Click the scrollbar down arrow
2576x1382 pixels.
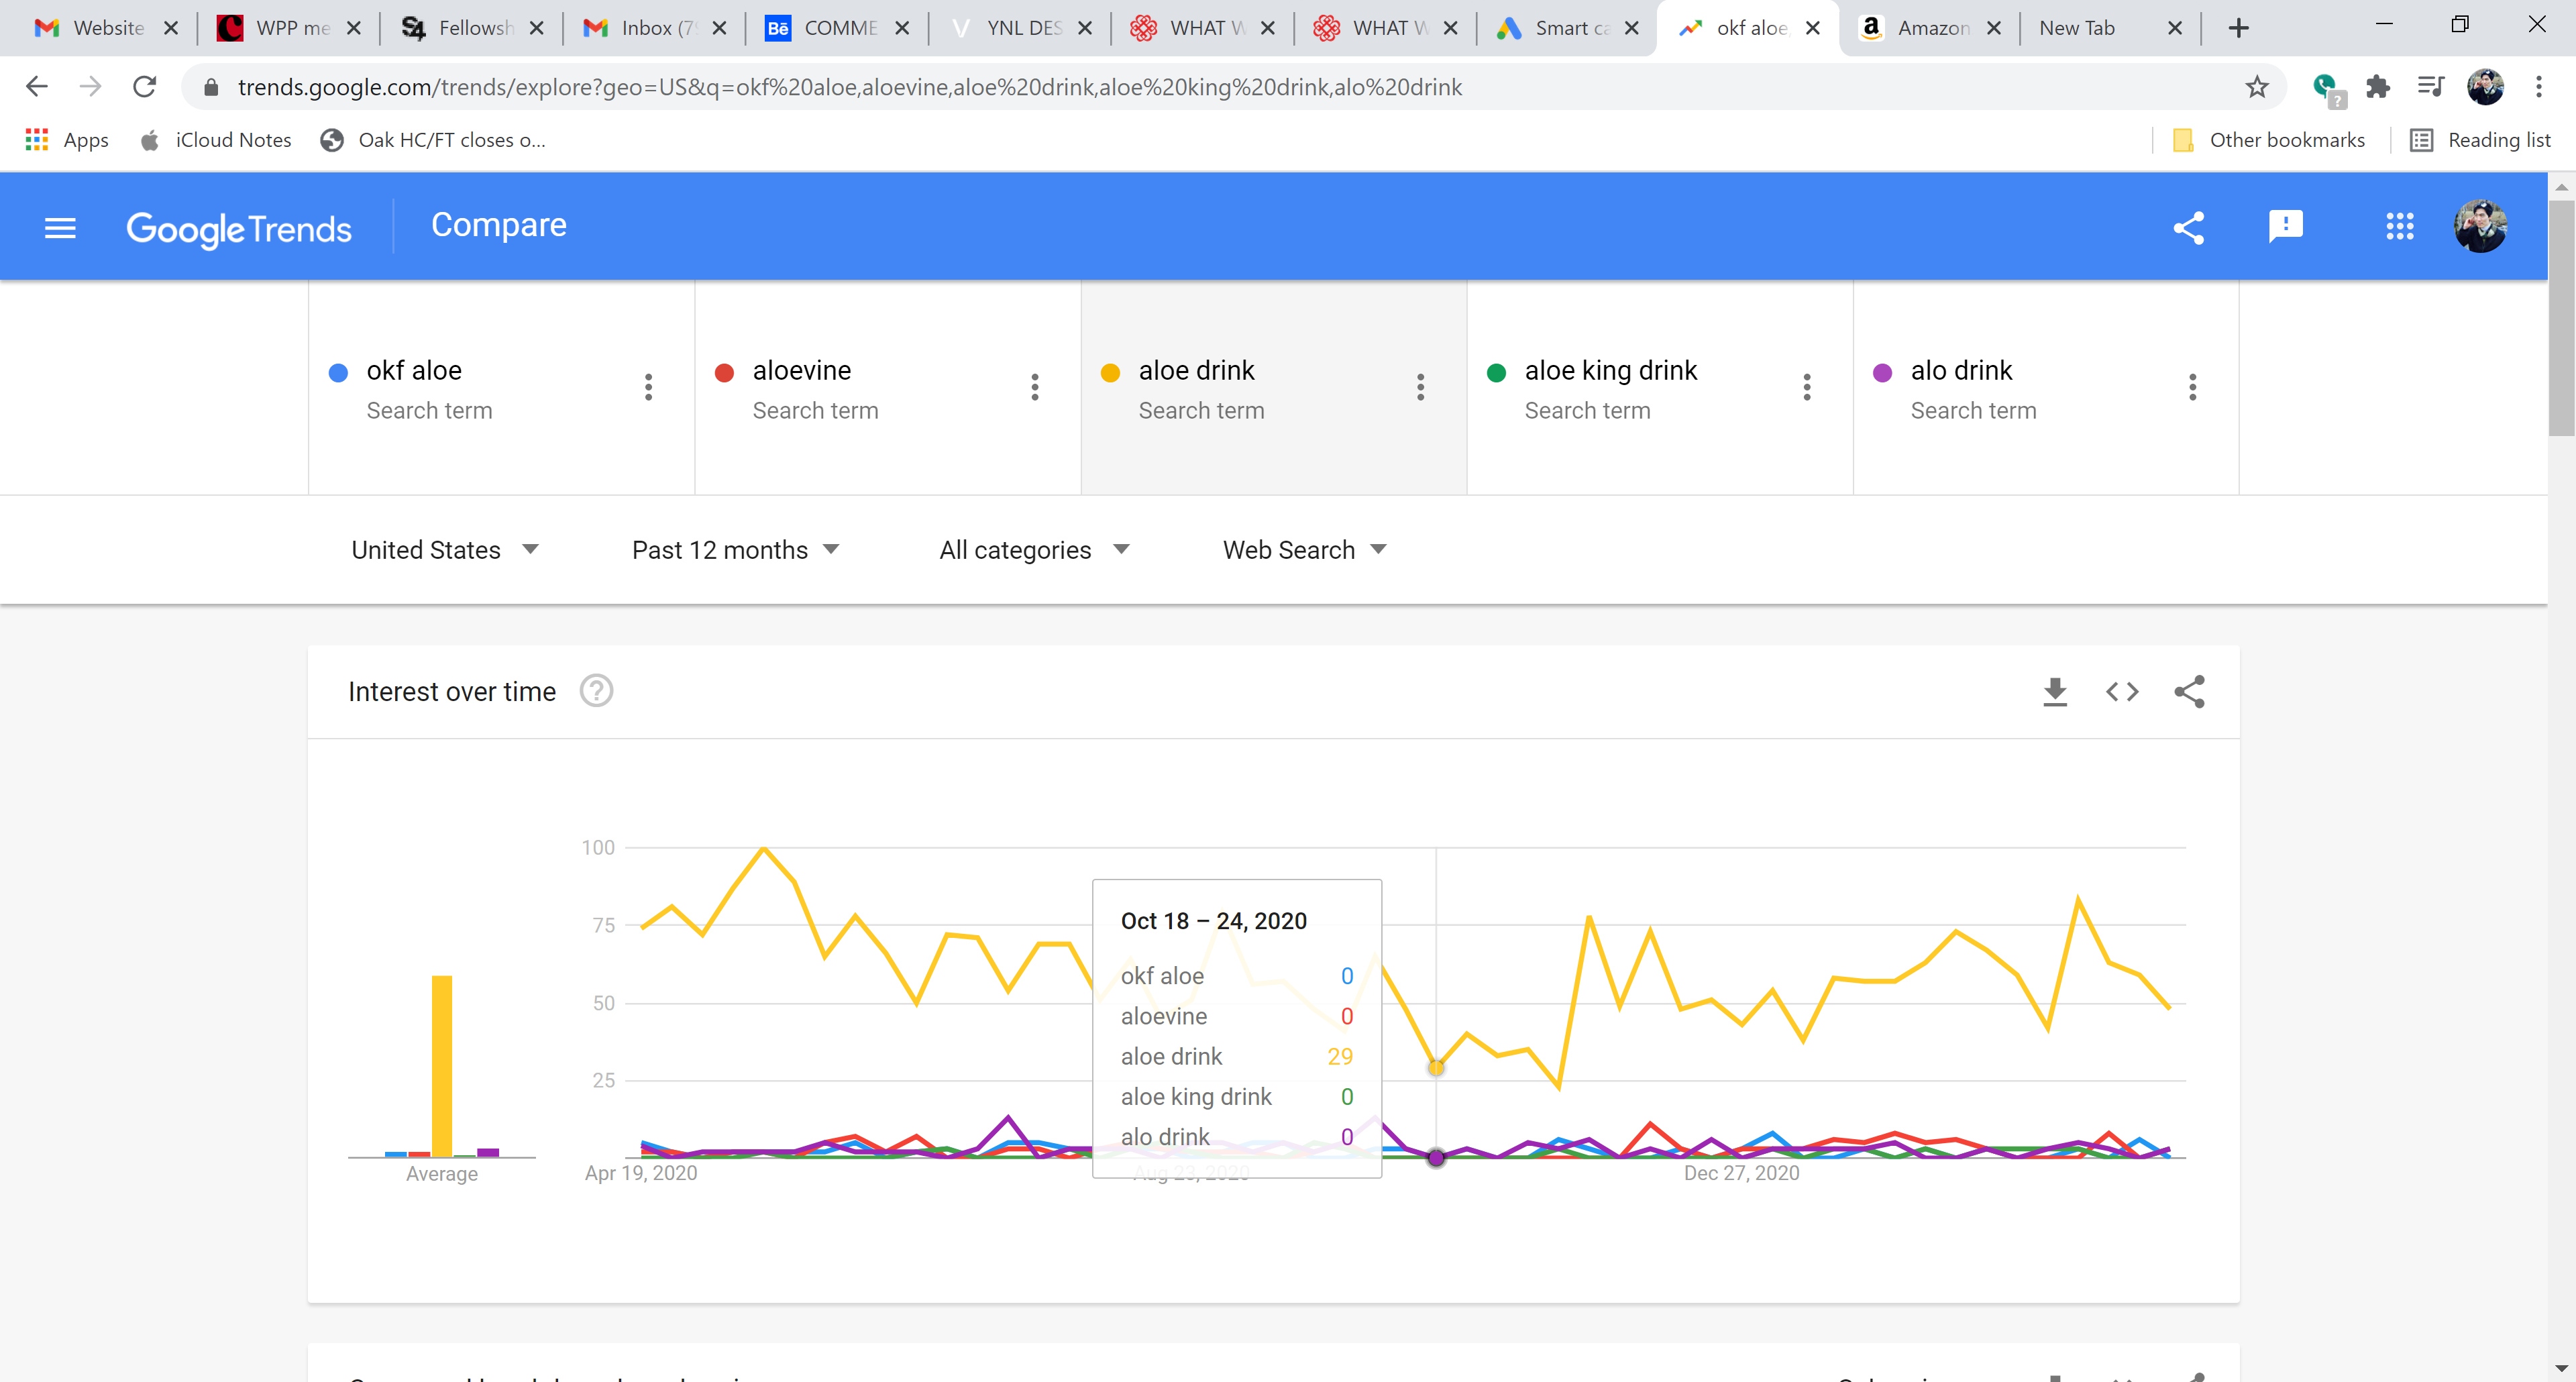click(x=2561, y=1368)
